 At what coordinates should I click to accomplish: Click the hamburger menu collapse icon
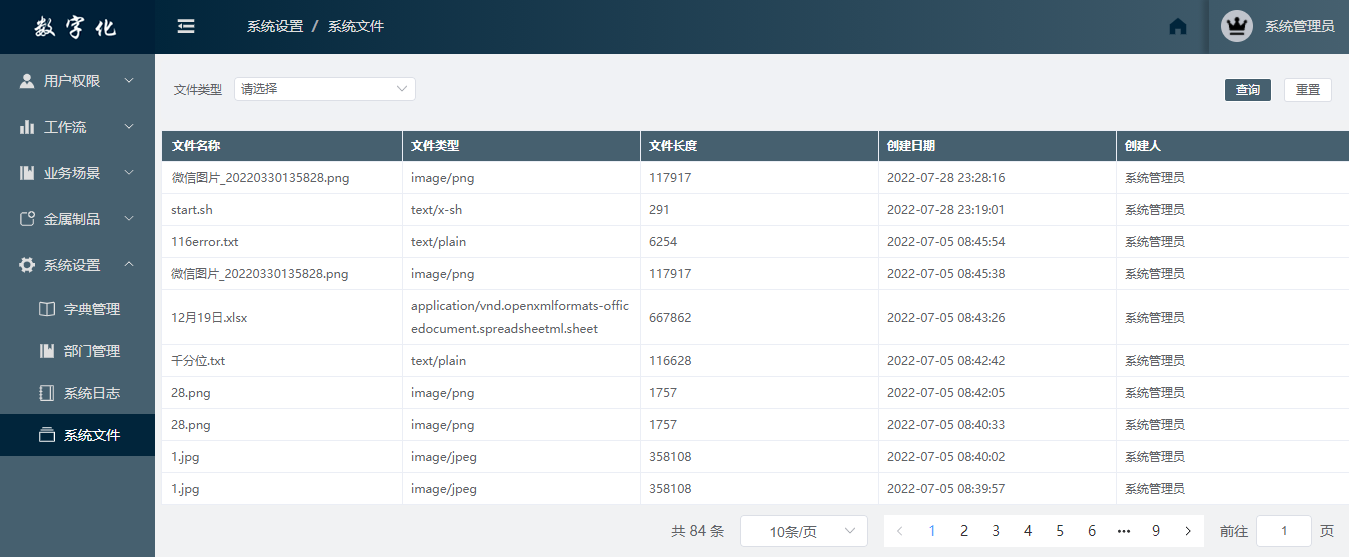point(186,26)
